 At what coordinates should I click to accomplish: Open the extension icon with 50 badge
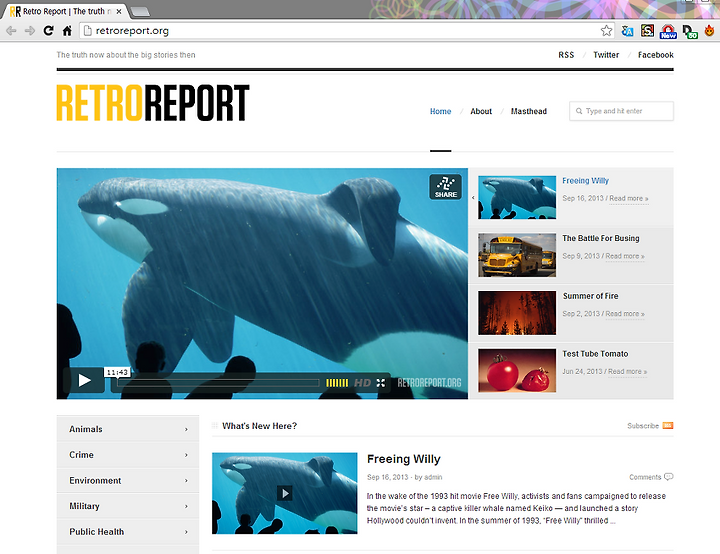tap(689, 32)
